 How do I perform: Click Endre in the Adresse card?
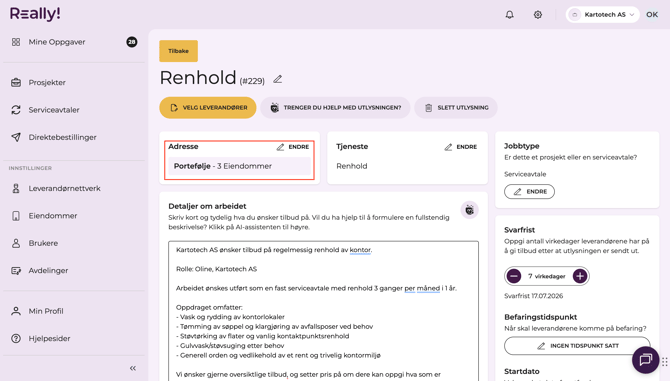click(x=293, y=147)
